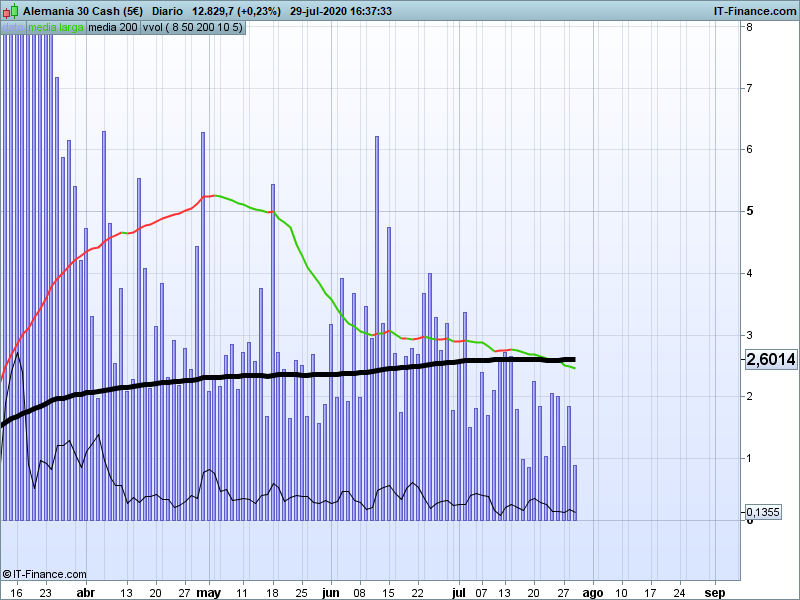Click the 'abr' month marker on time axis

coord(87,592)
